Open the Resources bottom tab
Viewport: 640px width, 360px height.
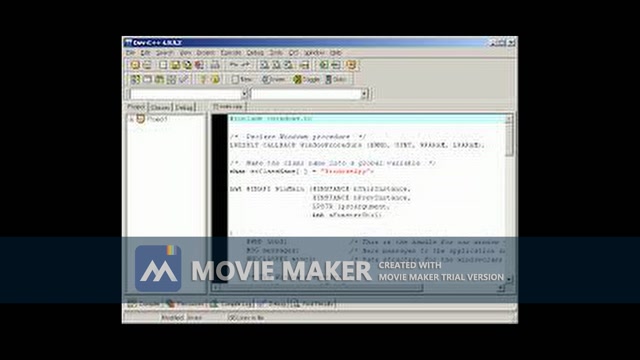pos(186,304)
